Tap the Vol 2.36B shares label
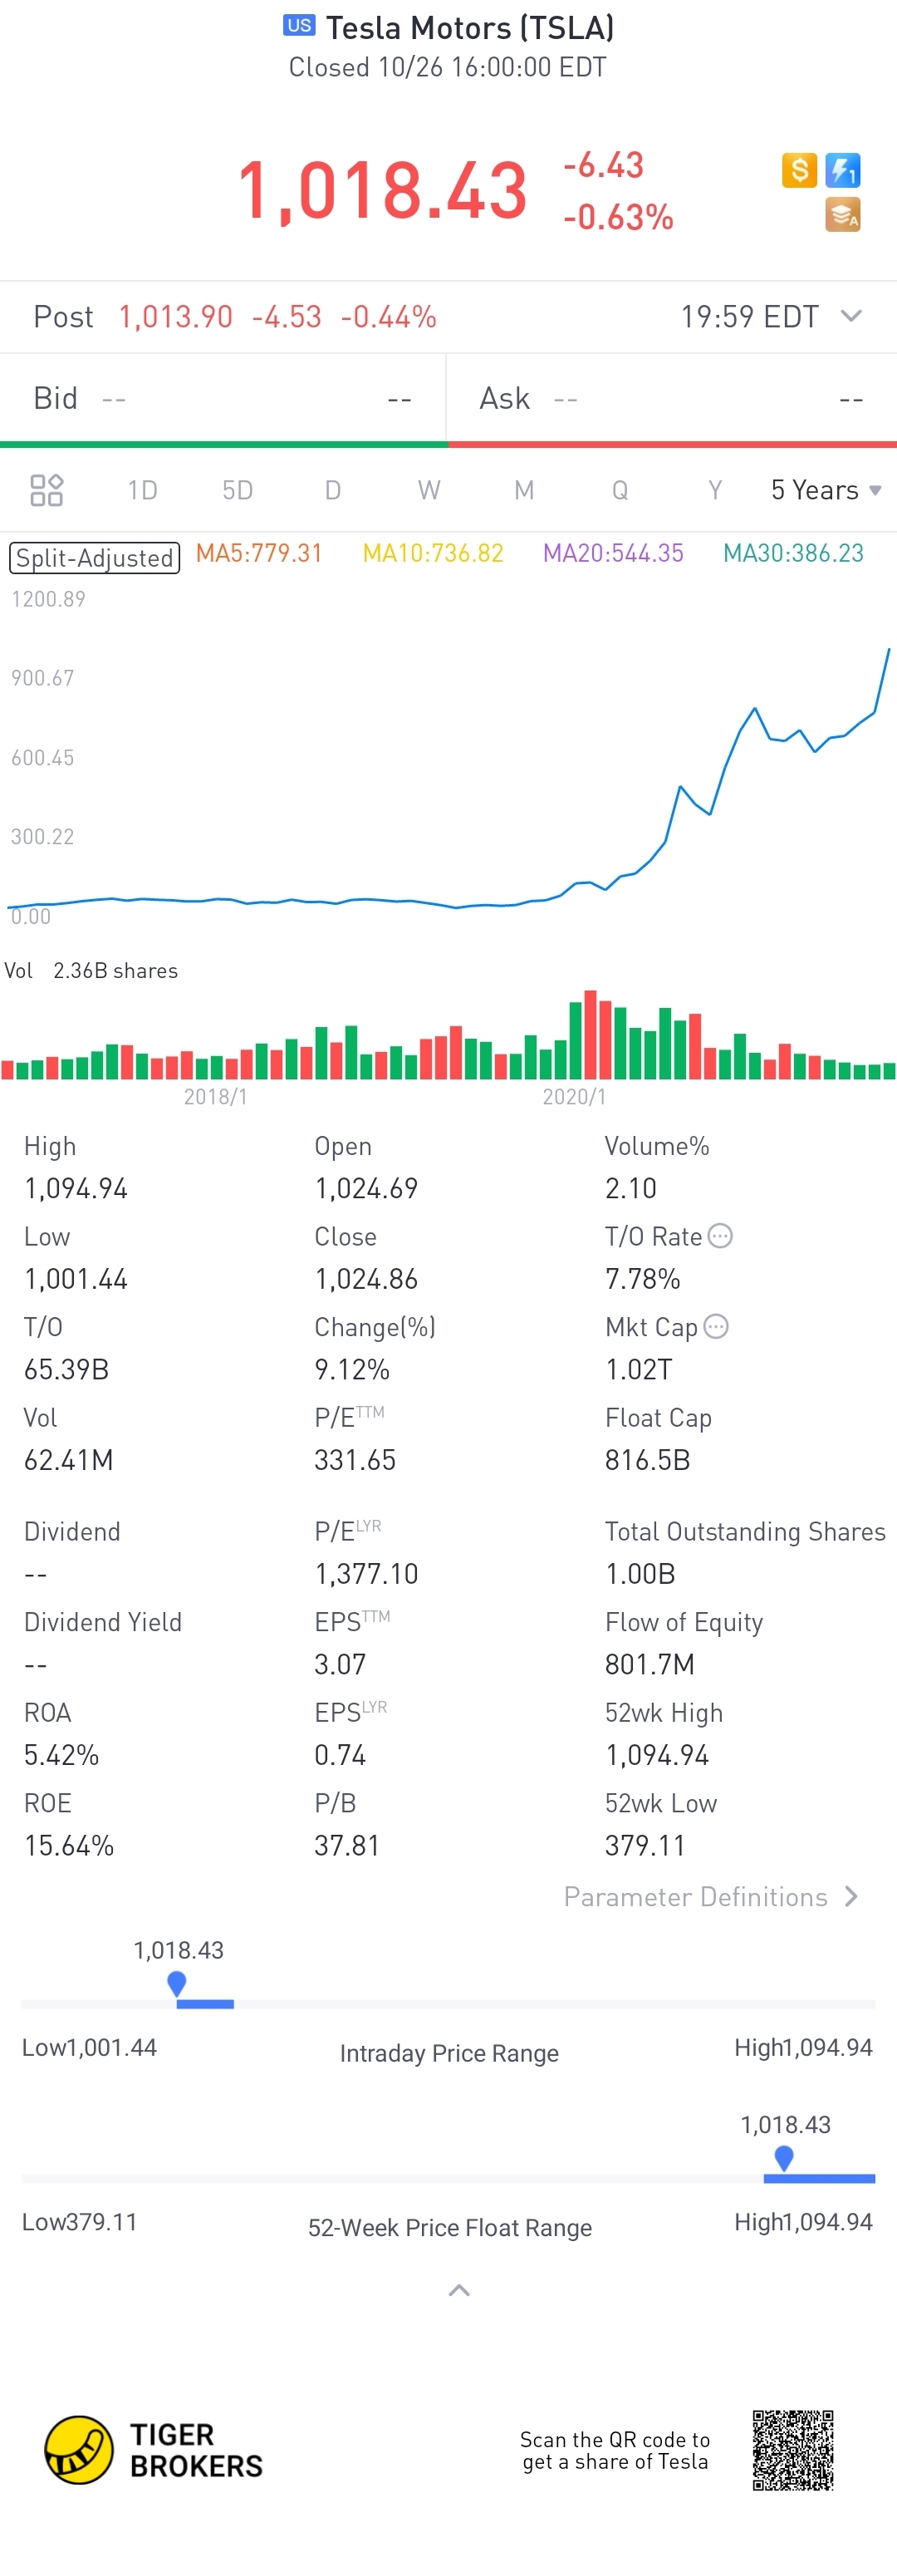 tap(91, 970)
